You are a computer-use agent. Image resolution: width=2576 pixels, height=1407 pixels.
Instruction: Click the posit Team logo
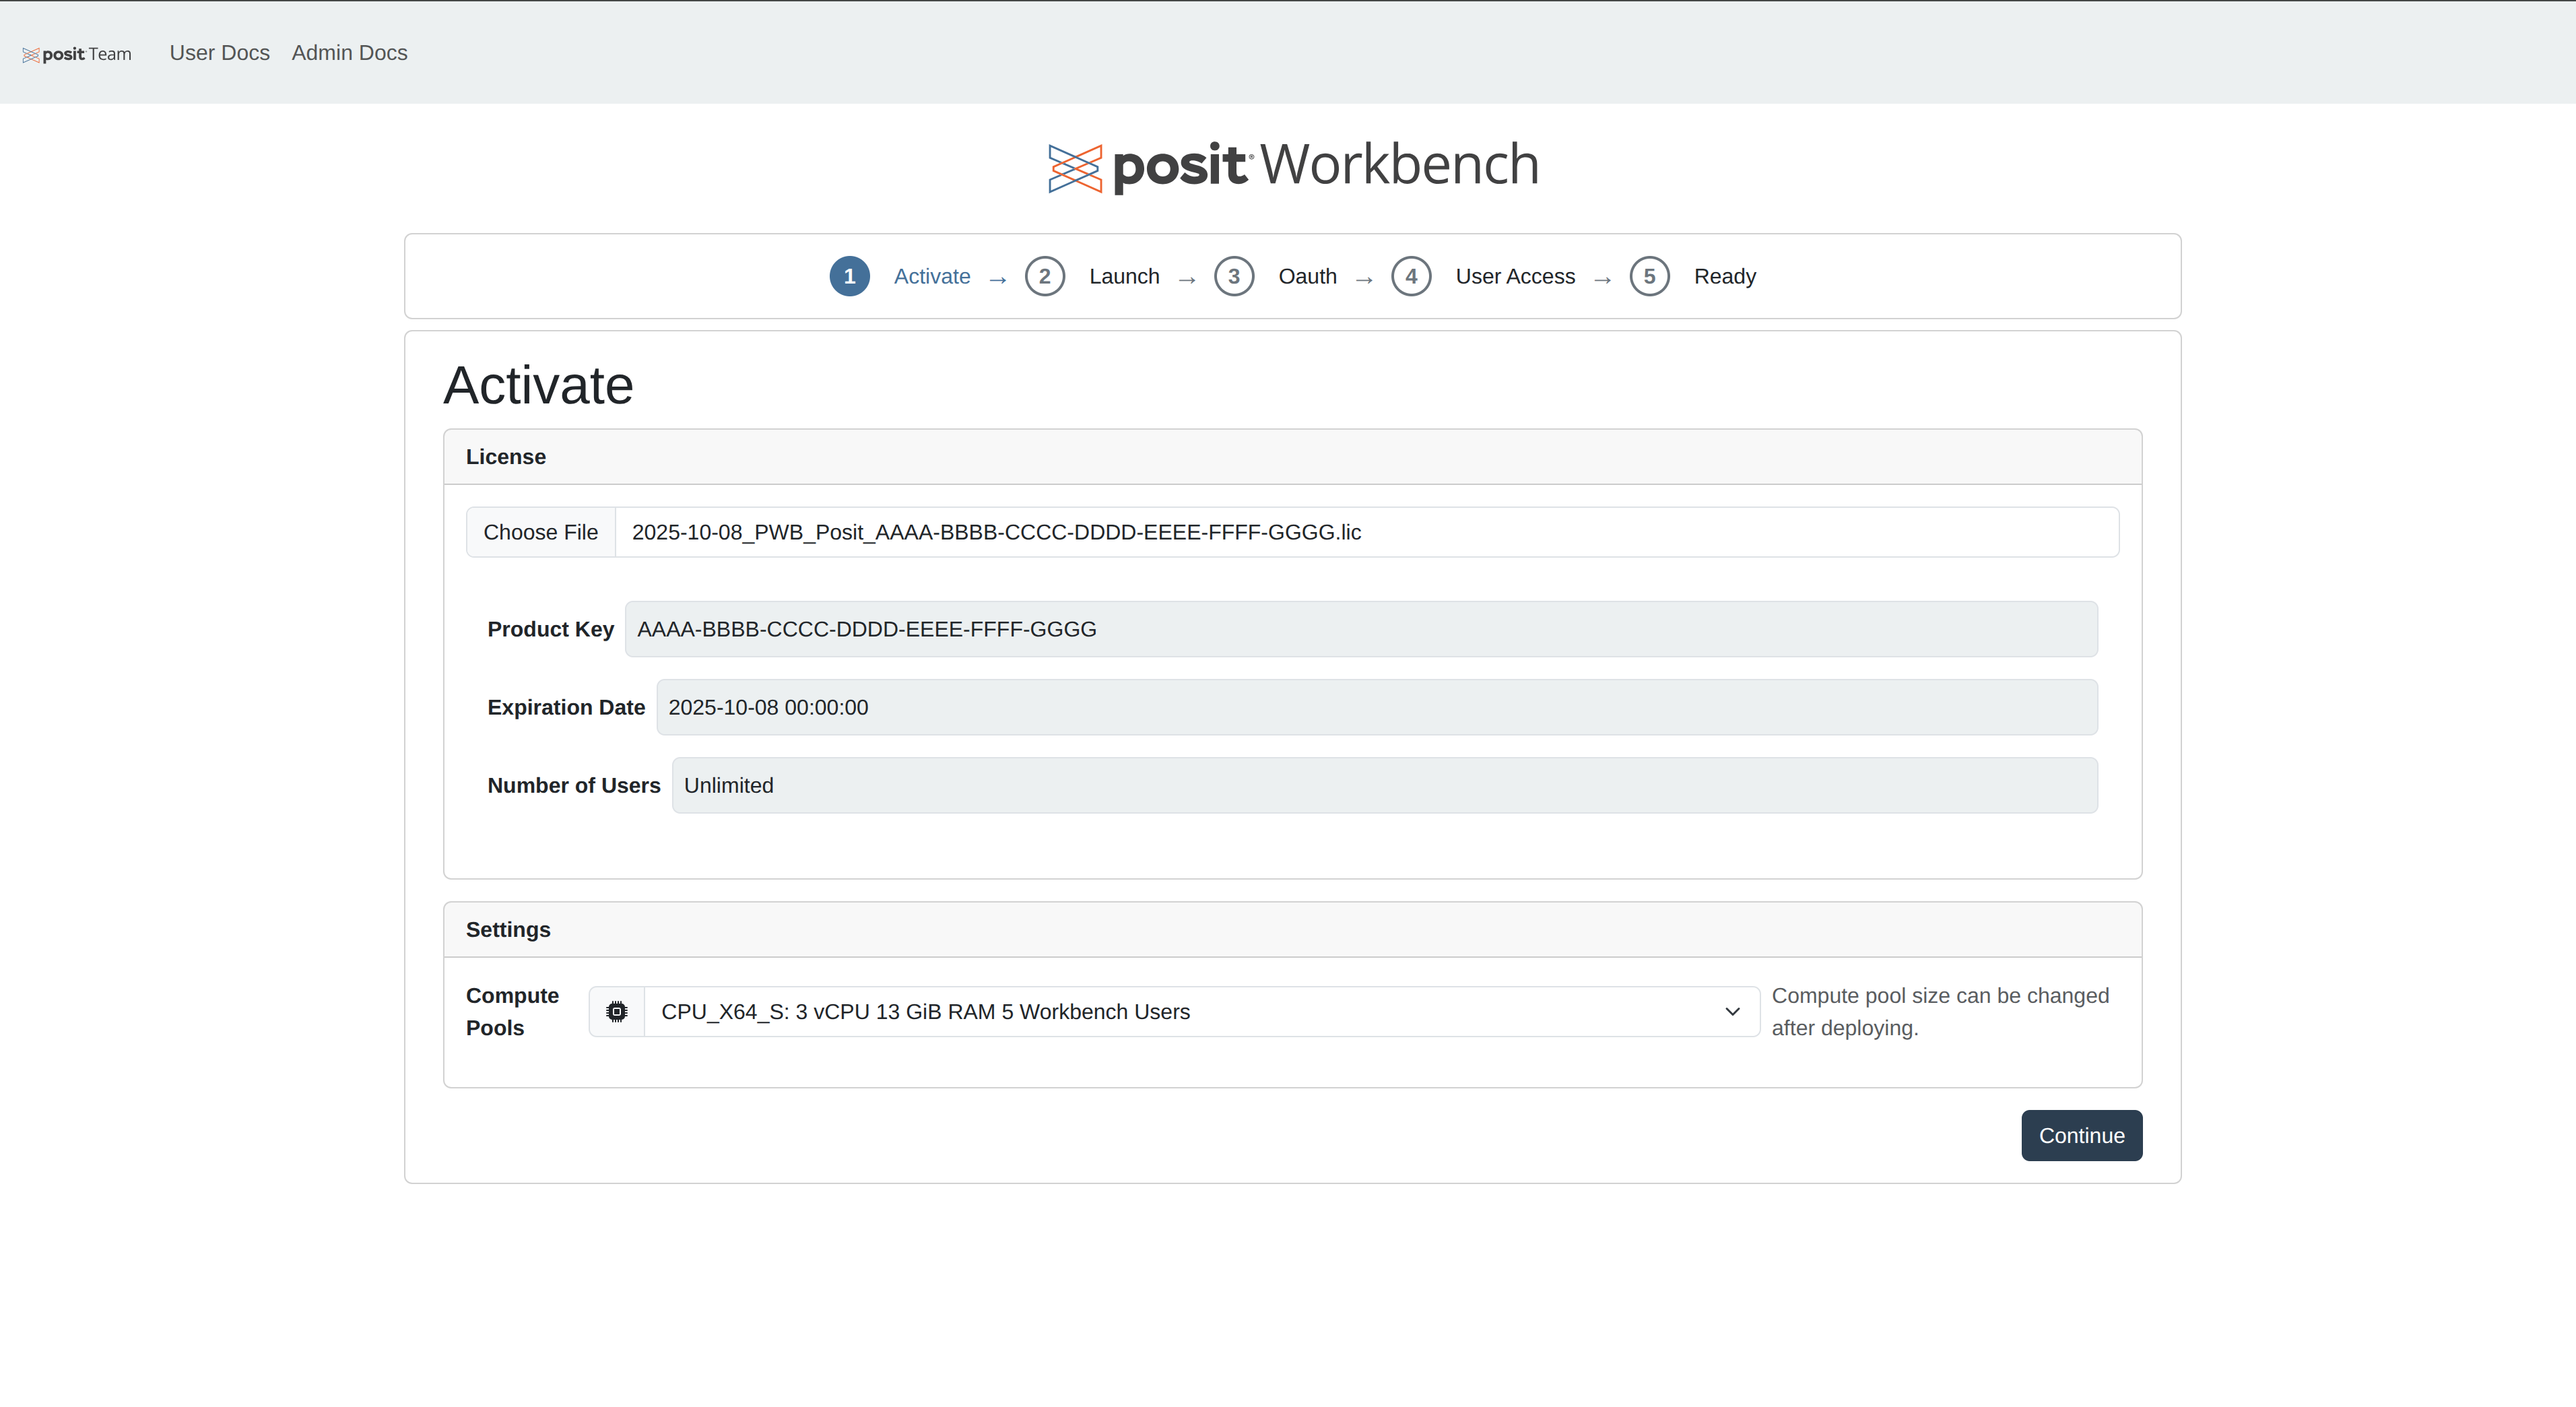(x=77, y=54)
